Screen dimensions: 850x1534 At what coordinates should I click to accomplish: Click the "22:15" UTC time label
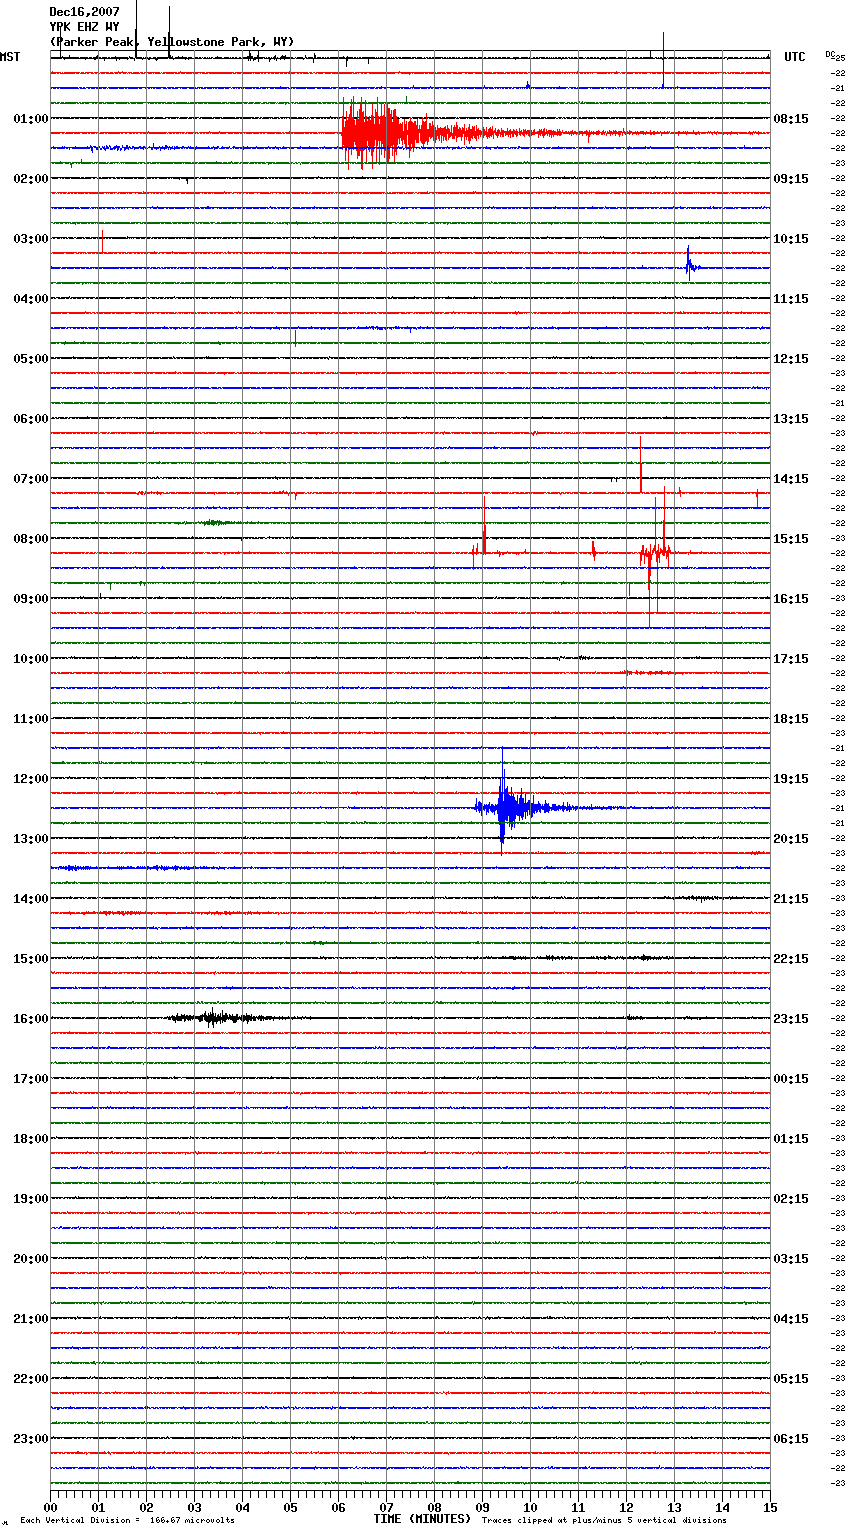[791, 959]
